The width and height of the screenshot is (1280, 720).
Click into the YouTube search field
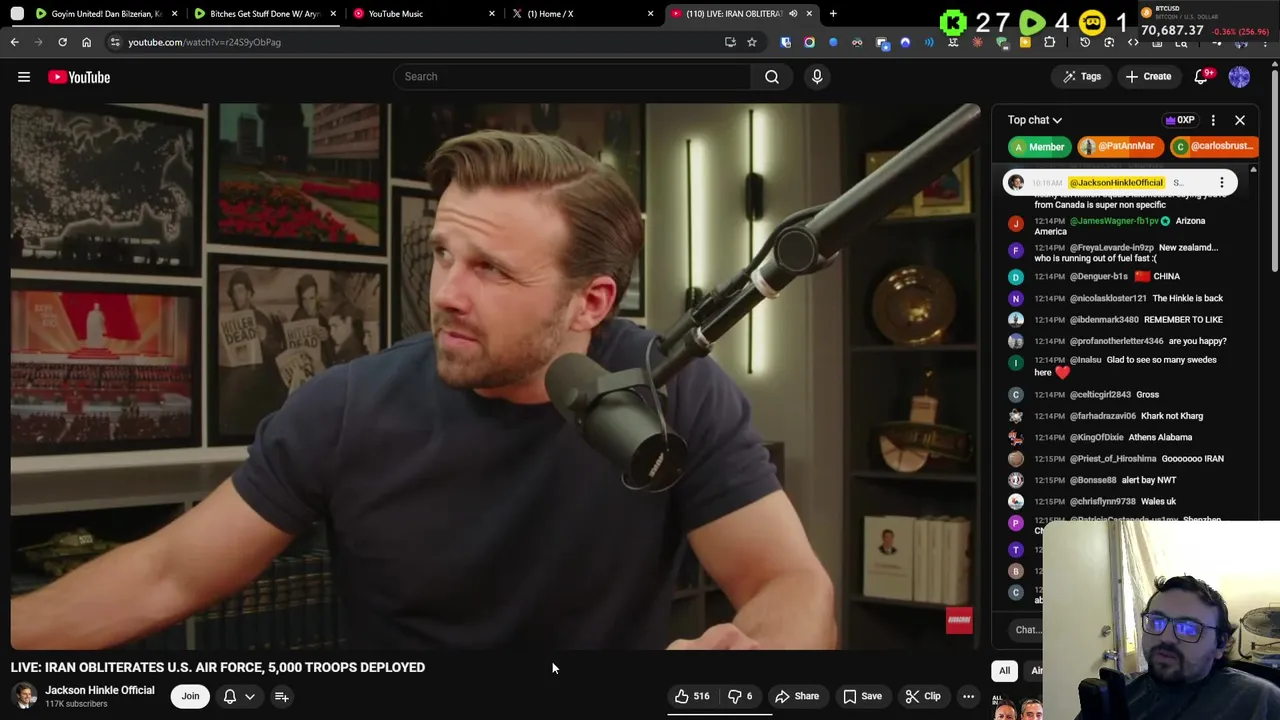pyautogui.click(x=572, y=77)
